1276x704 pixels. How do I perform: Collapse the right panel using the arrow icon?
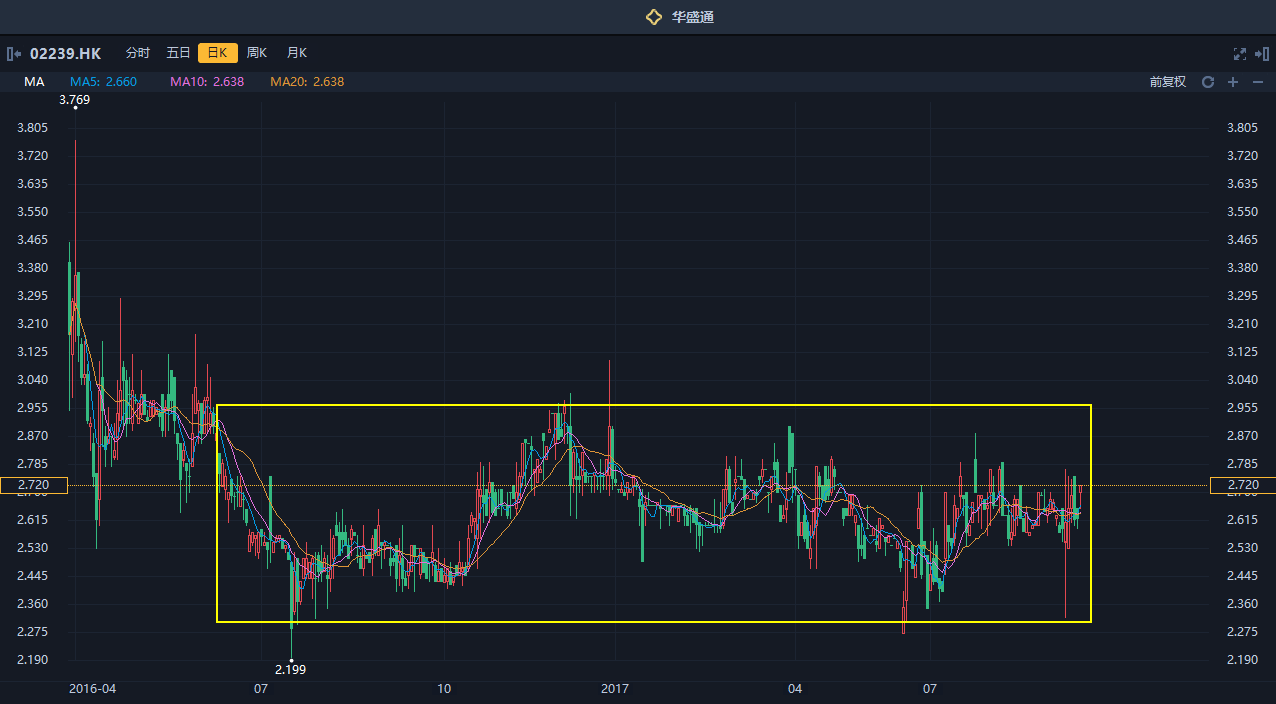[x=1262, y=53]
